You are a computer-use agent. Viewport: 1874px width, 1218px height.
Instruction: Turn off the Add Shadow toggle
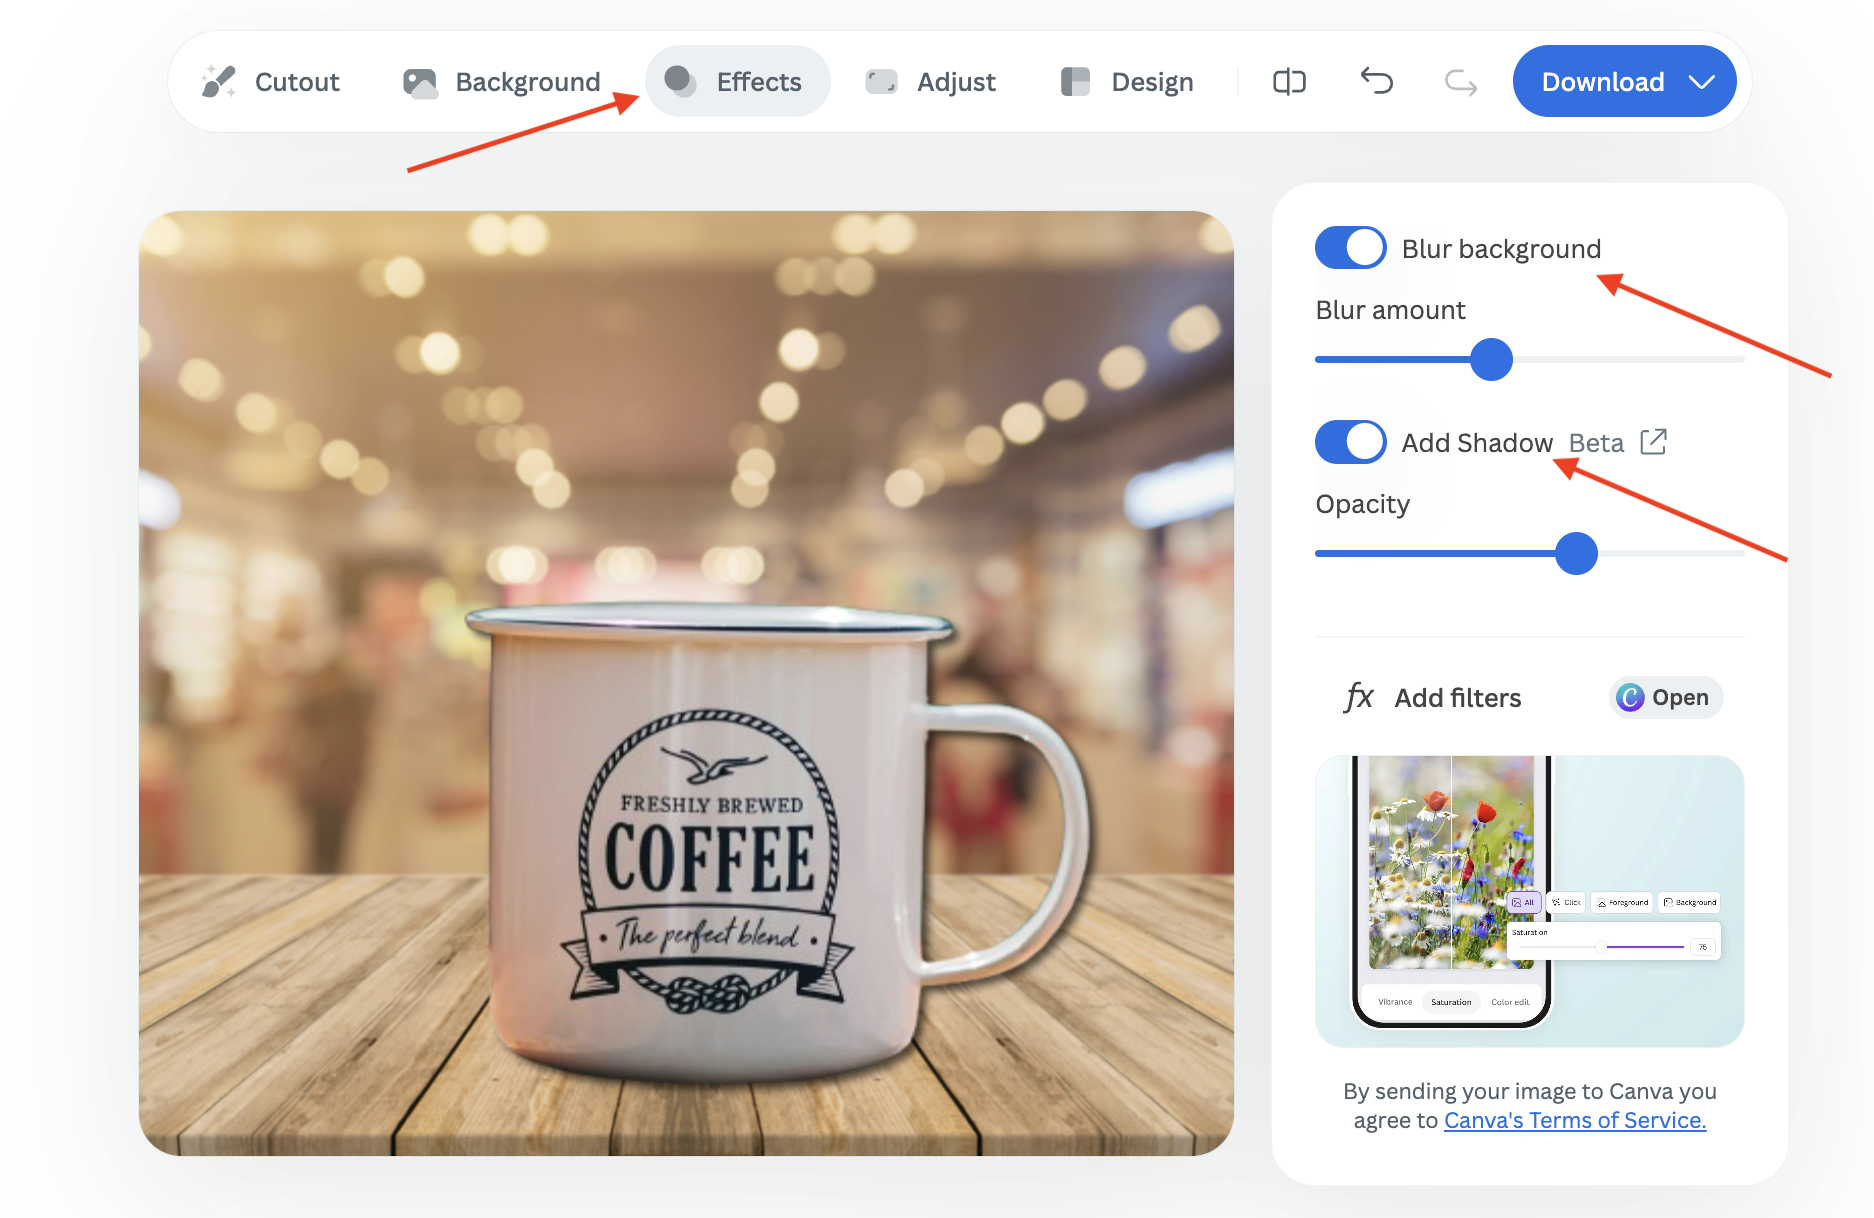(x=1350, y=442)
